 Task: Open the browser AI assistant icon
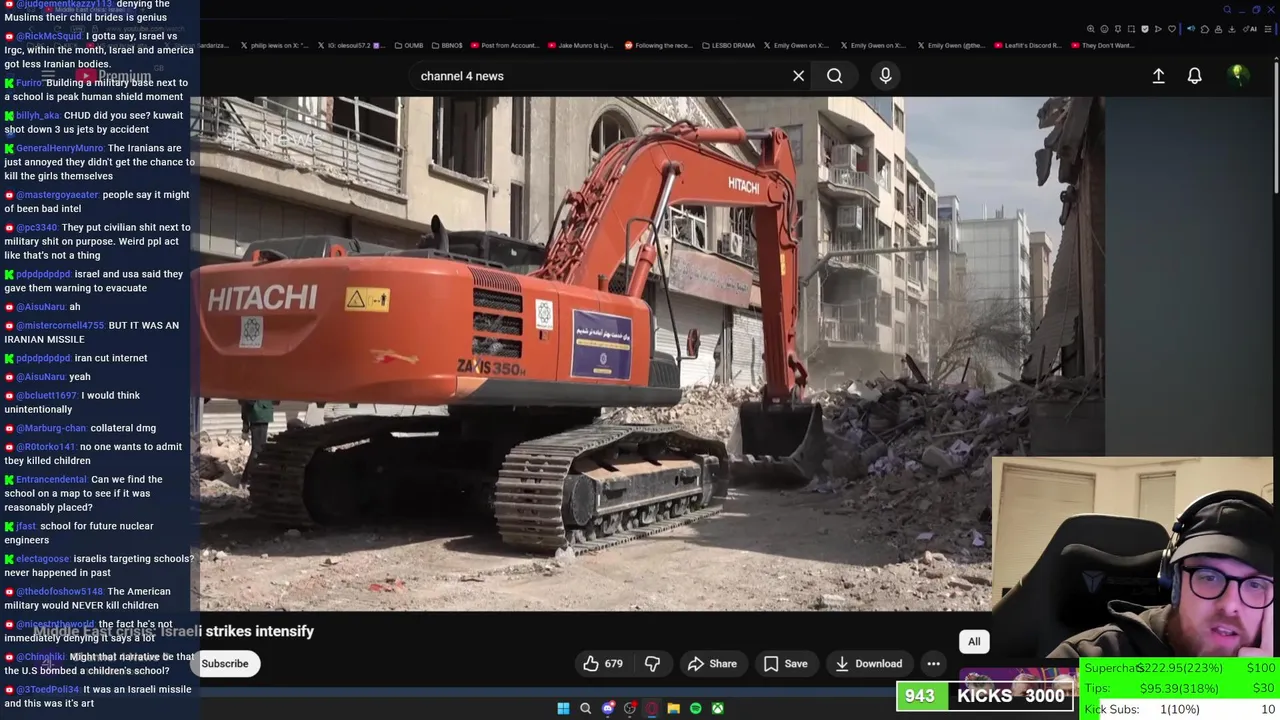click(1249, 29)
